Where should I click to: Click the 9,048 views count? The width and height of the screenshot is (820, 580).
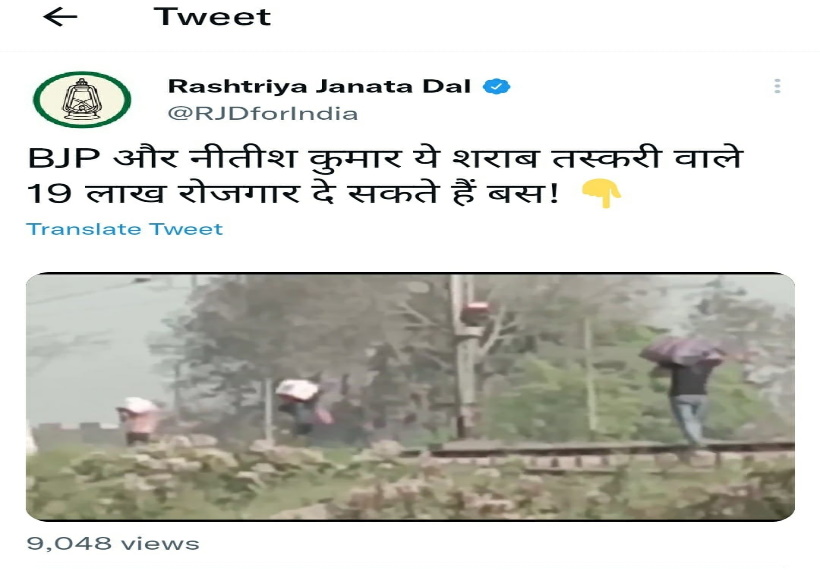113,543
